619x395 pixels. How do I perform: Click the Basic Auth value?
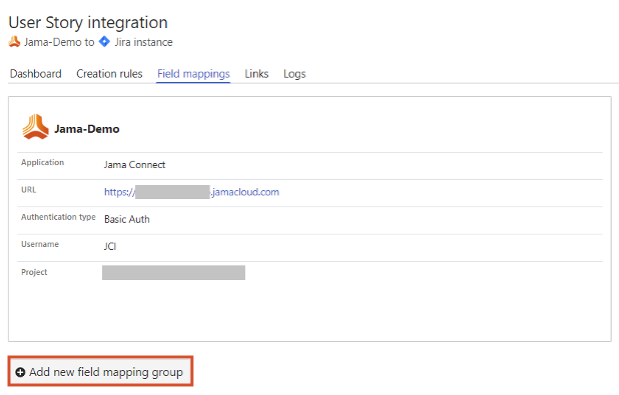127,219
